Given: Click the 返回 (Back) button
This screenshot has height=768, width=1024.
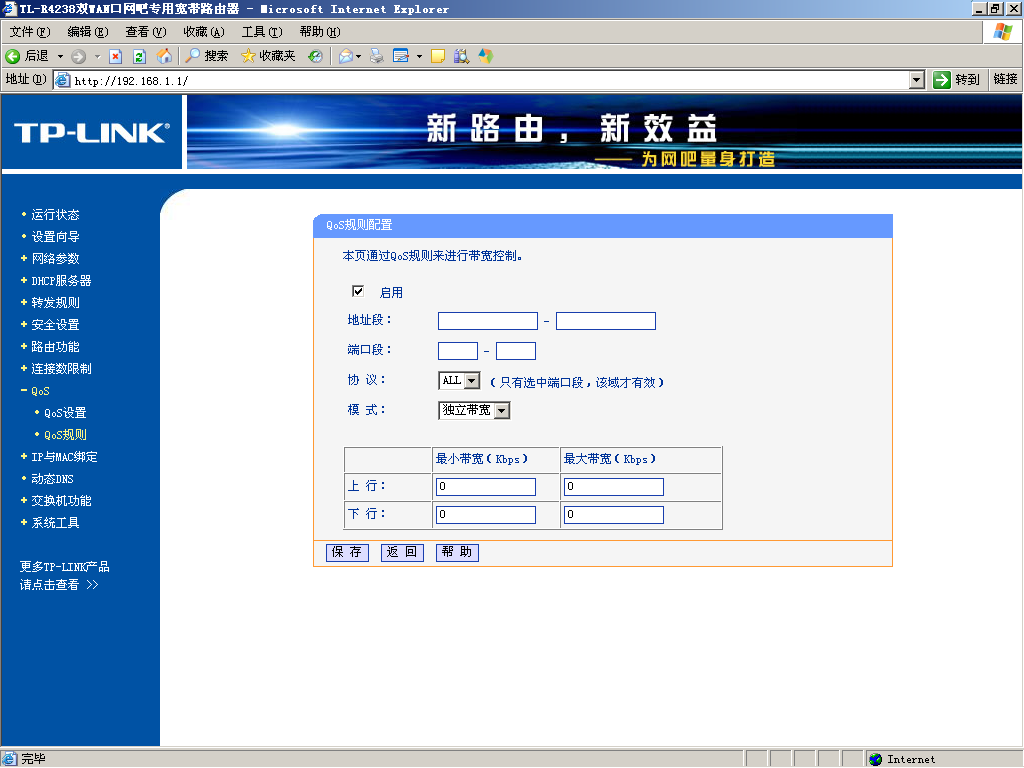Looking at the screenshot, I should coord(402,552).
